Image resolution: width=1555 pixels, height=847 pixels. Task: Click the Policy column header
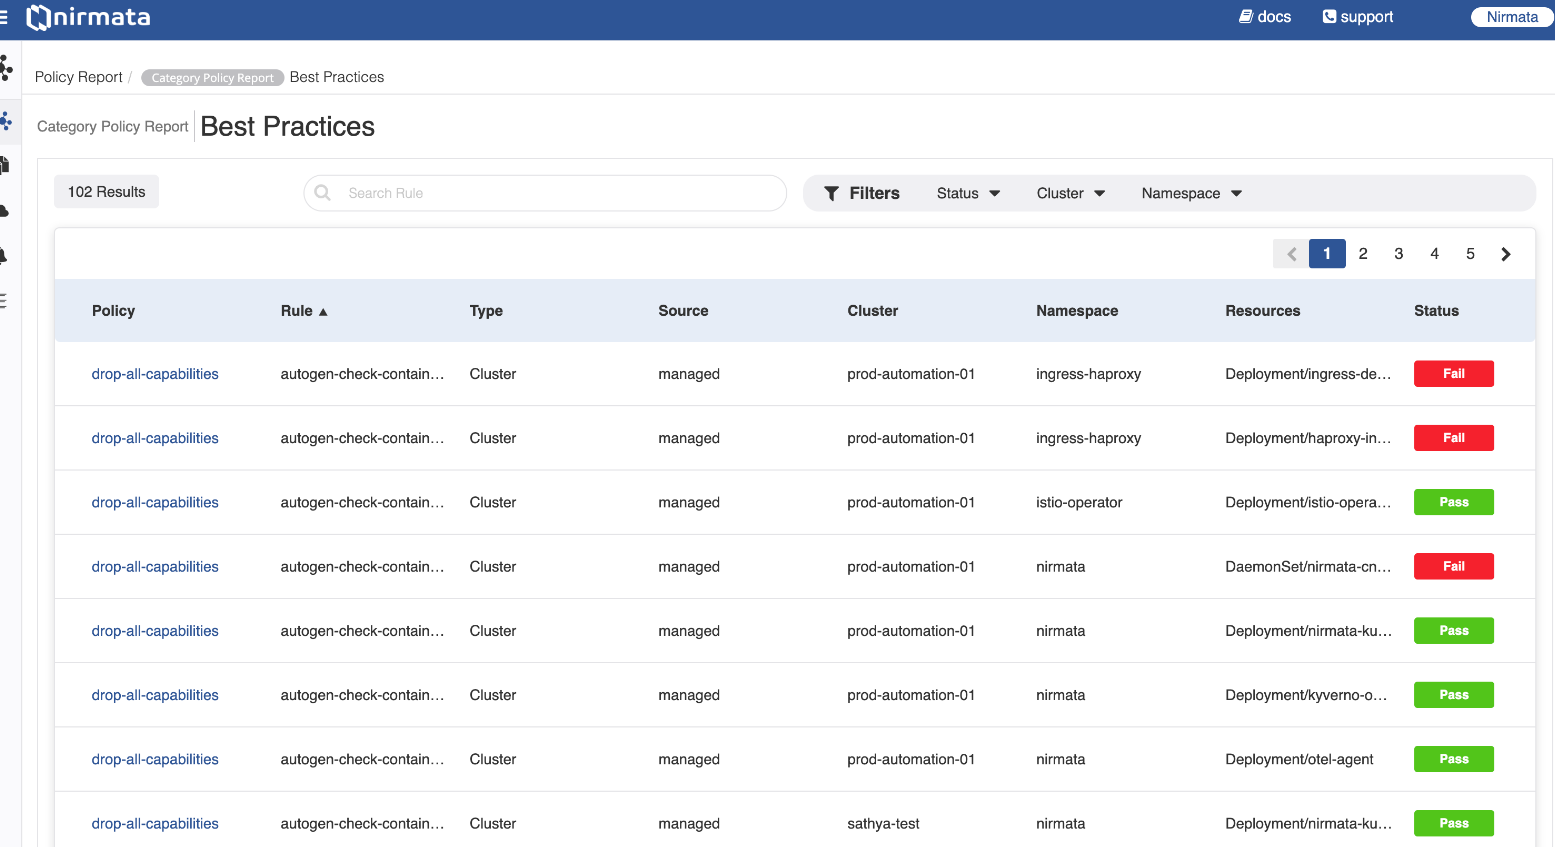[113, 311]
